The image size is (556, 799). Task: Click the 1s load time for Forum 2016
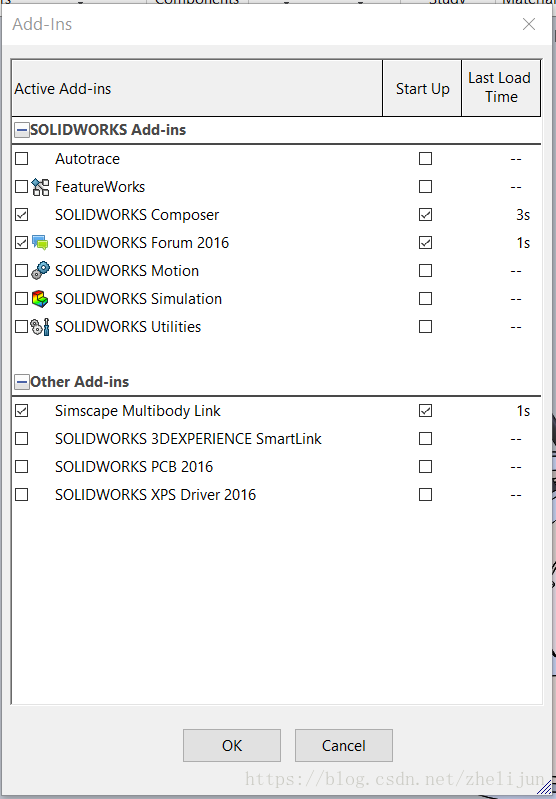(523, 243)
